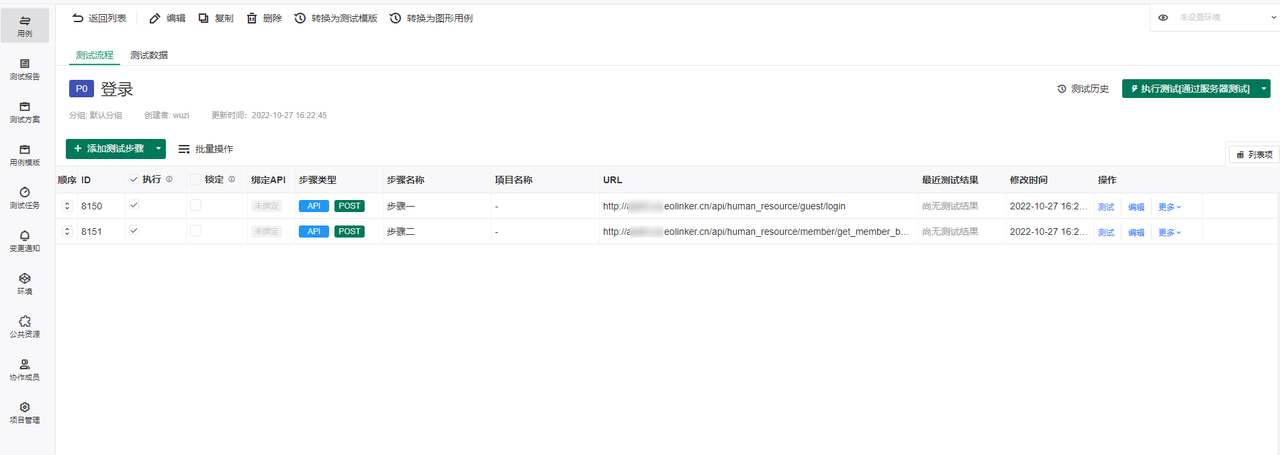Click 编辑 link for step 8151

tap(1136, 233)
